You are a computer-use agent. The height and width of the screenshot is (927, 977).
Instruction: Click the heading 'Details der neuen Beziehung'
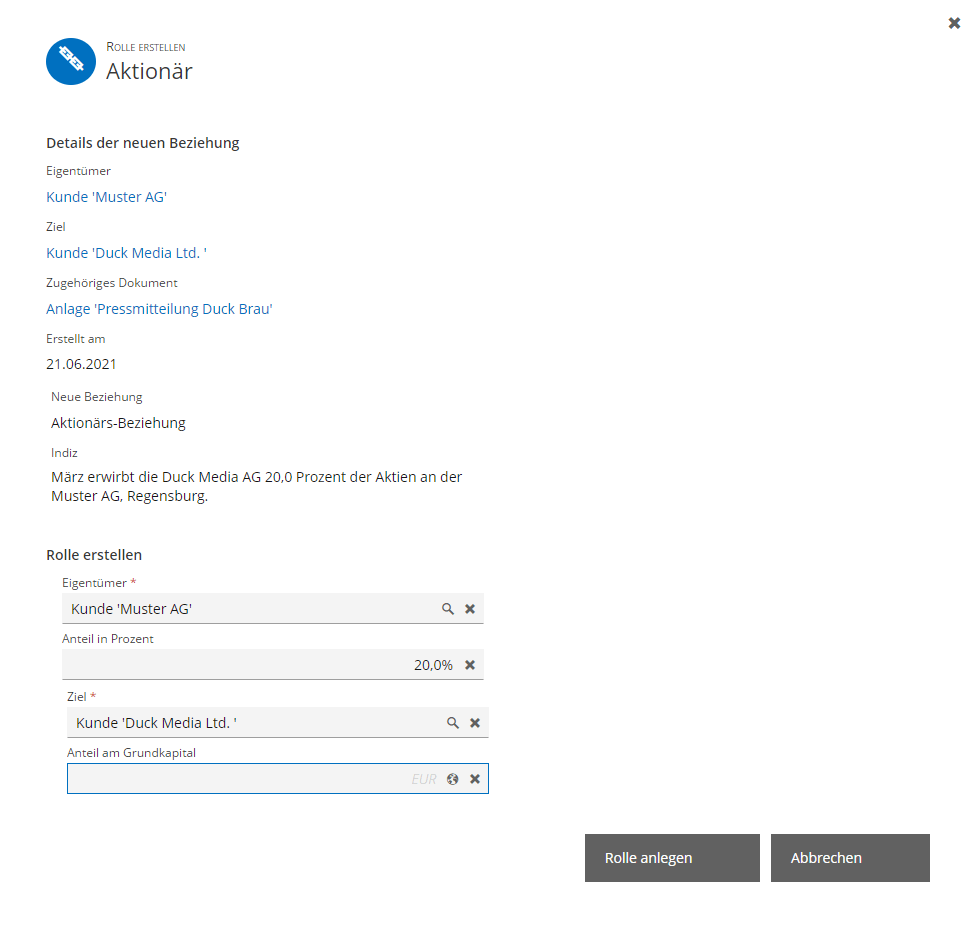tap(143, 143)
